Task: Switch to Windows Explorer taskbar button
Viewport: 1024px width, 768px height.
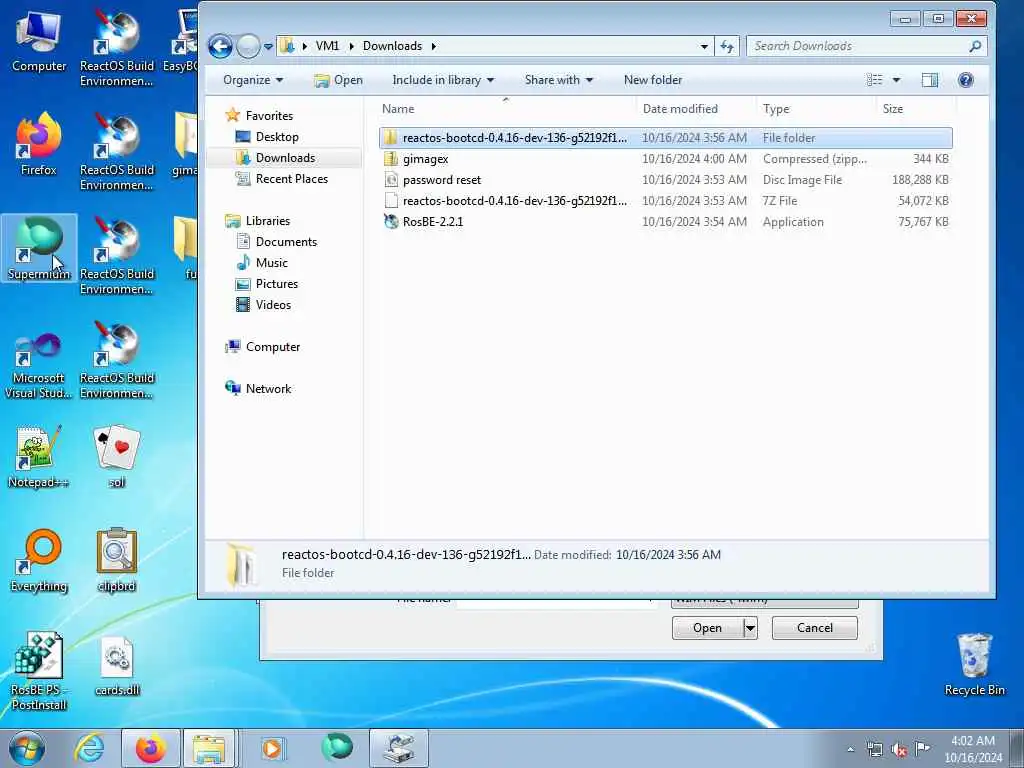Action: (208, 748)
